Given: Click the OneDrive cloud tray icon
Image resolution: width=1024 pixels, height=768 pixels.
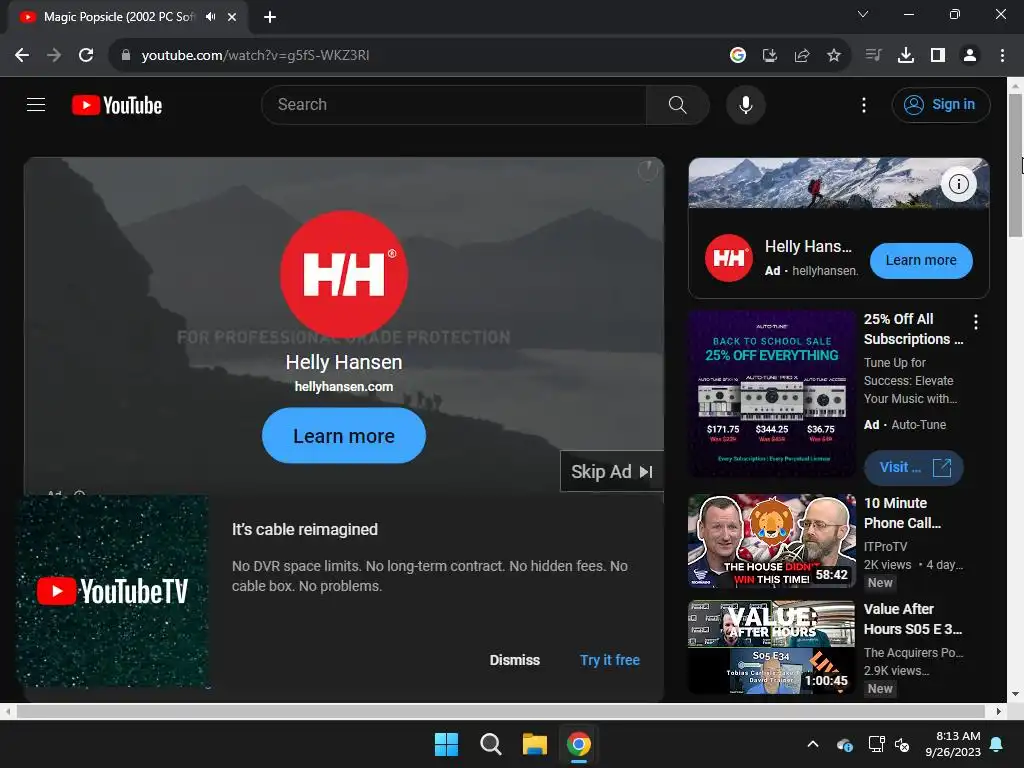Looking at the screenshot, I should [844, 744].
